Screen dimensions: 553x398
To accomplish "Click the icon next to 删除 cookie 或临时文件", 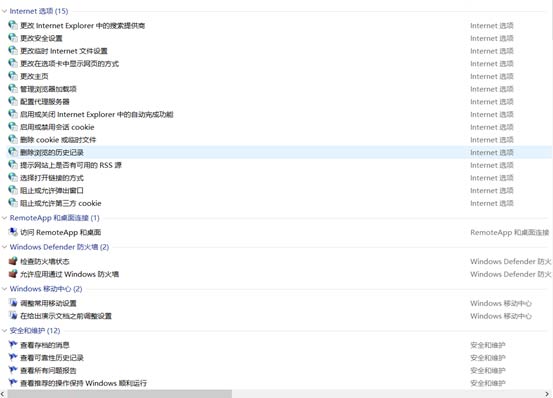I will (13, 139).
